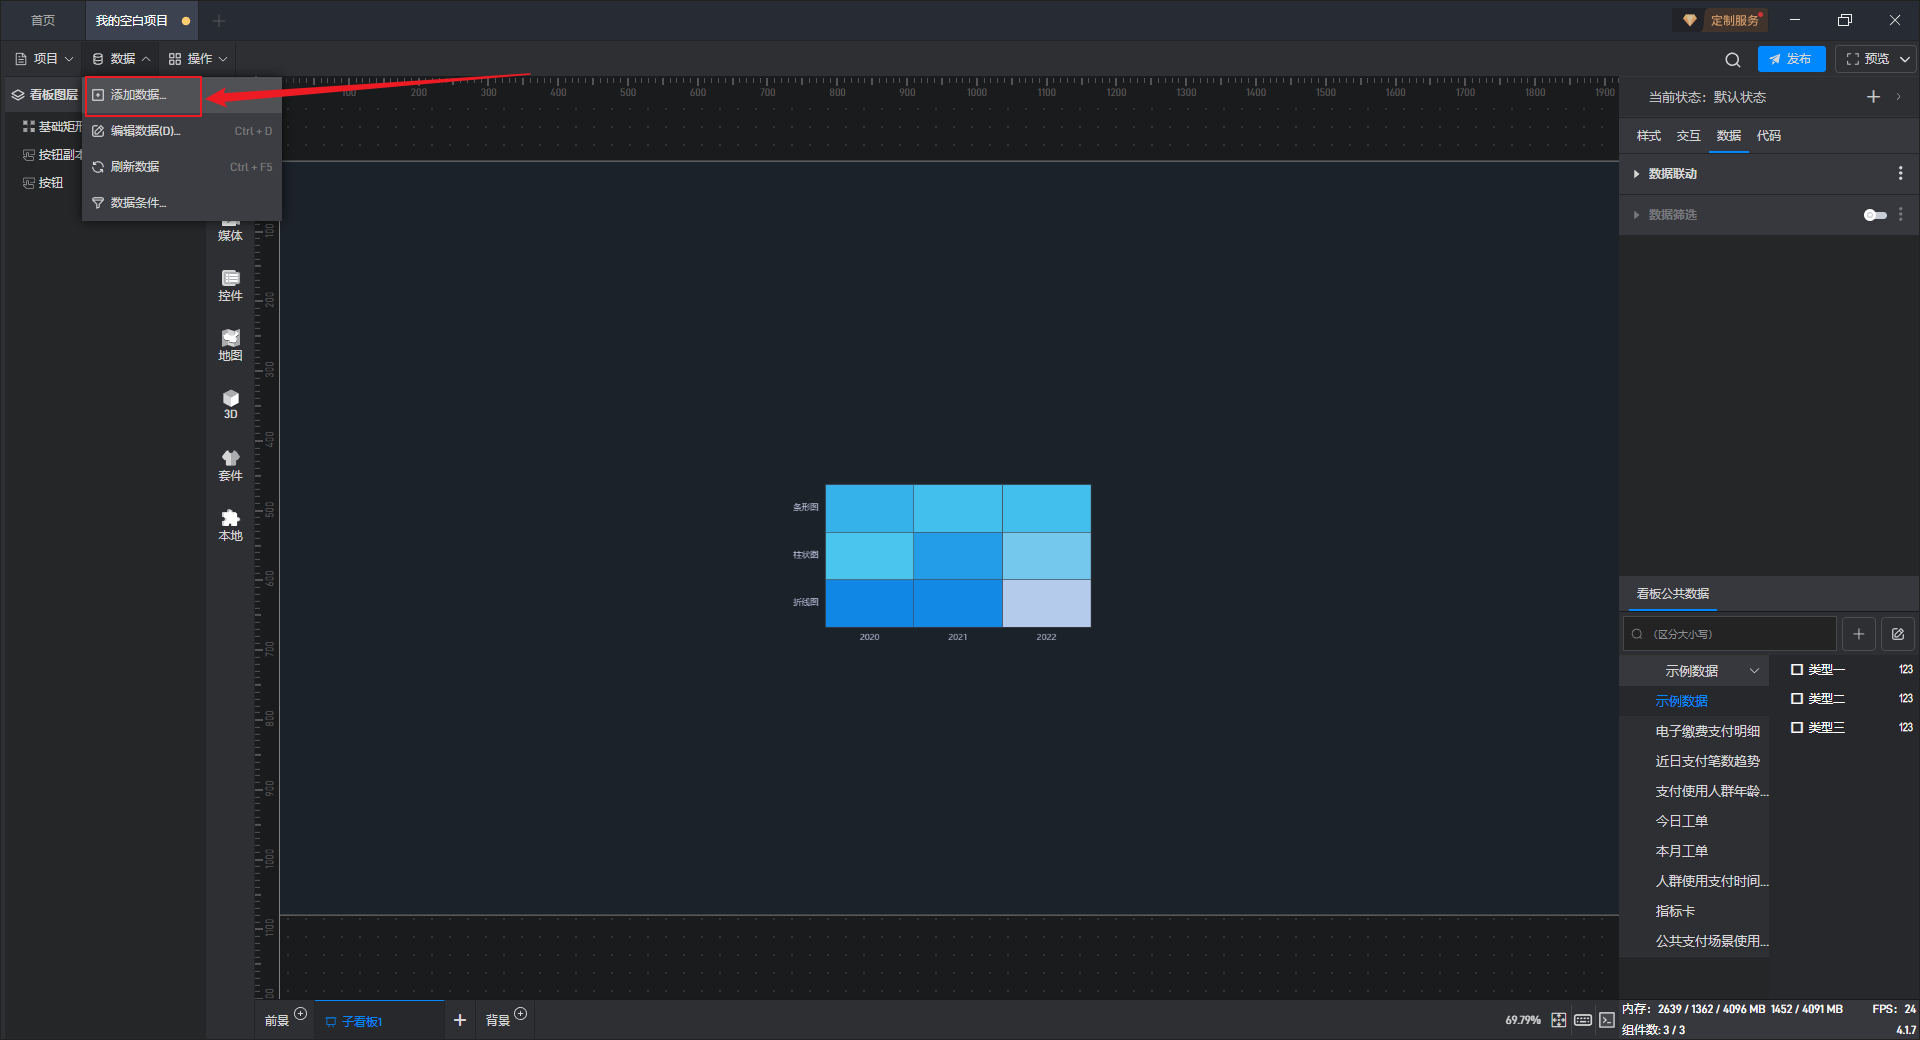Click the 发布 publish button

(x=1791, y=59)
